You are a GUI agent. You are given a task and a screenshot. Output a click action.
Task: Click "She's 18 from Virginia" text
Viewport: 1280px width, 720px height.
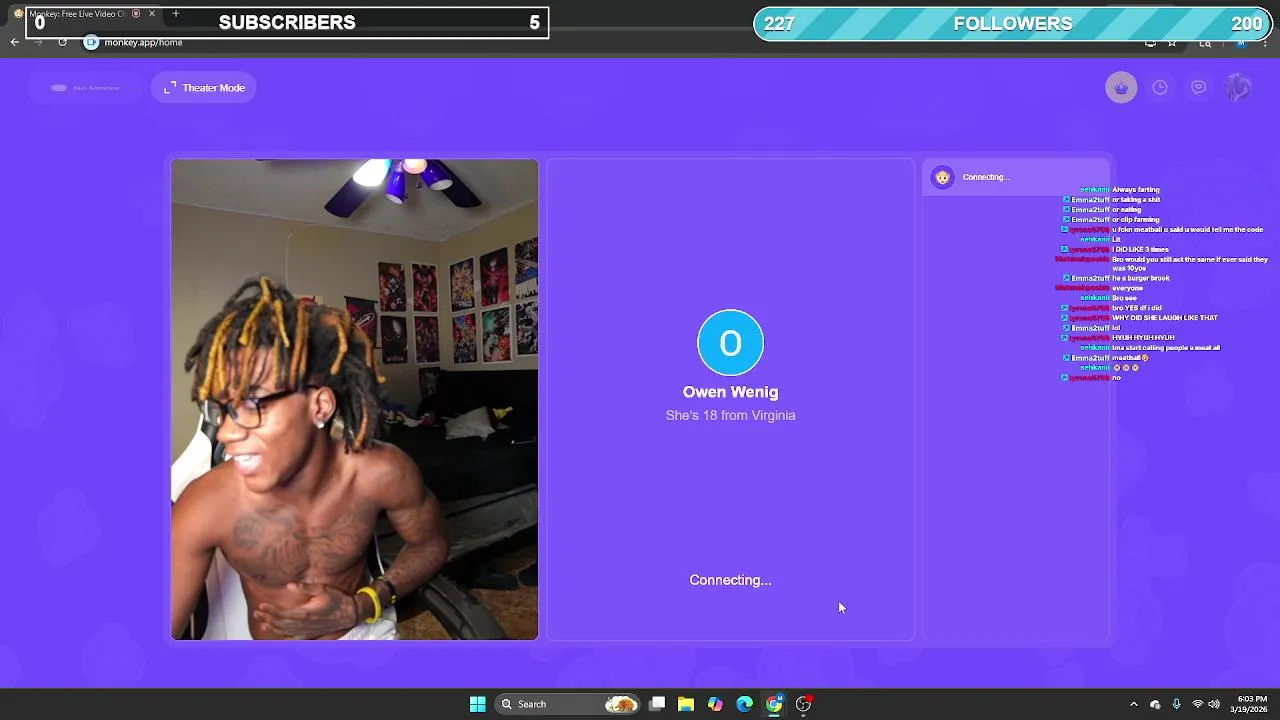[x=730, y=415]
